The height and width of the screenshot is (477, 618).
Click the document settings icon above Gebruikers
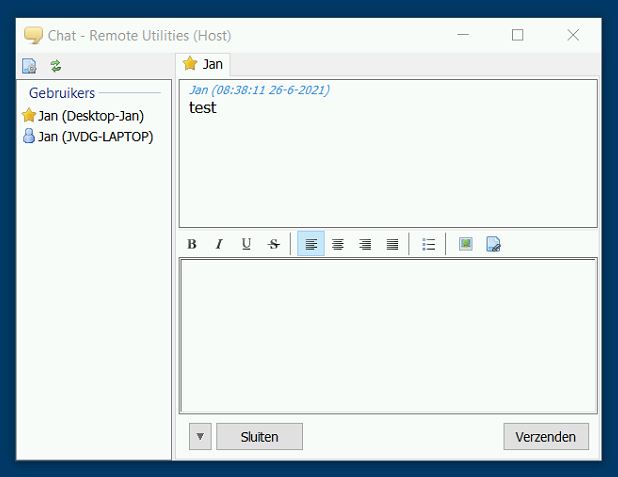point(29,66)
